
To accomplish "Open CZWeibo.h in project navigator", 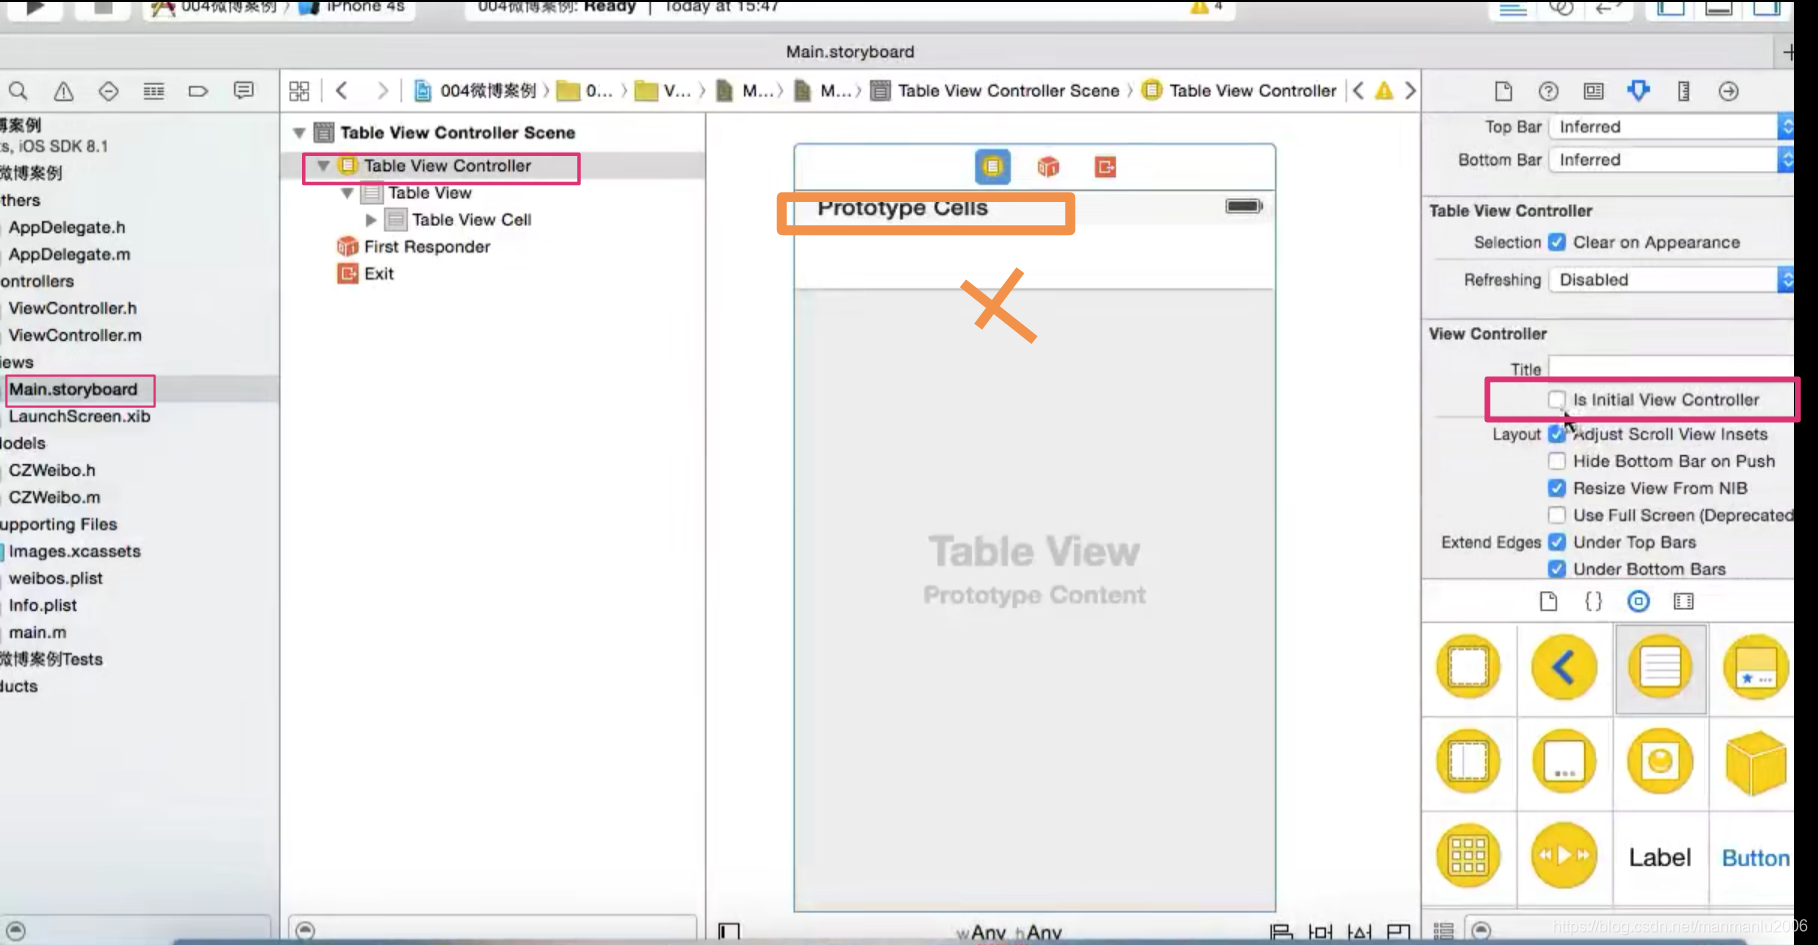I will pyautogui.click(x=52, y=470).
